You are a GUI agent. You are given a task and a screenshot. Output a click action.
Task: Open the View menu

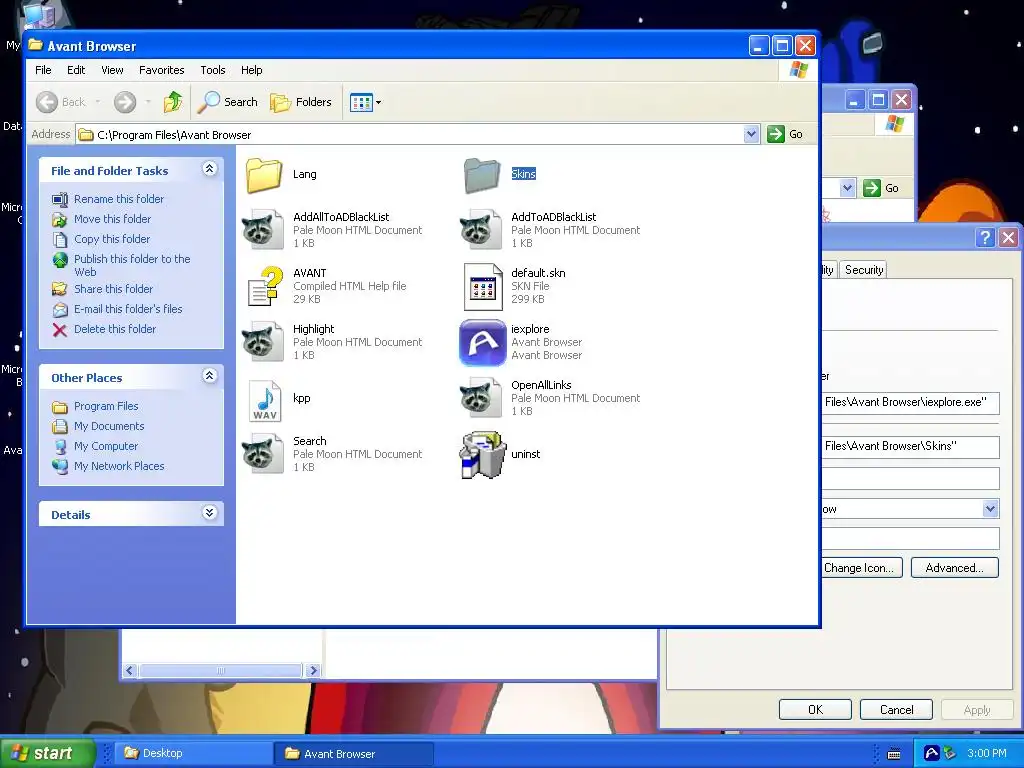click(112, 70)
